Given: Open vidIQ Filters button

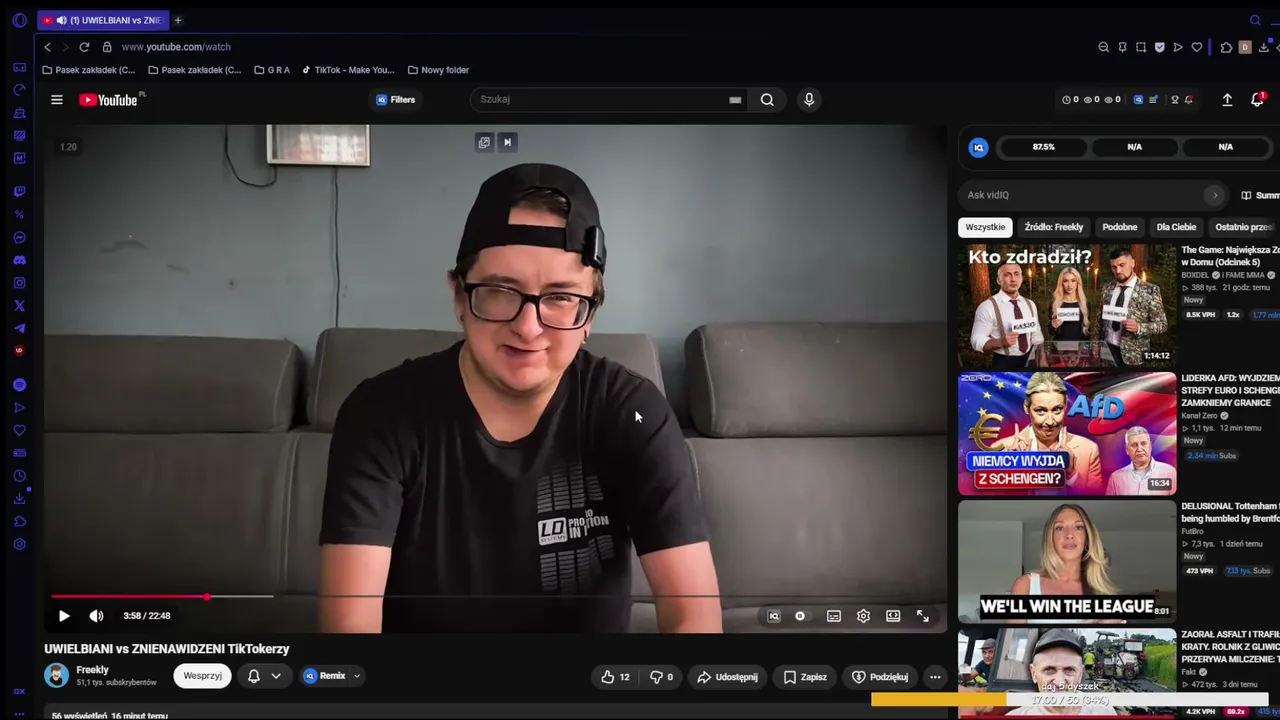Looking at the screenshot, I should tap(395, 100).
